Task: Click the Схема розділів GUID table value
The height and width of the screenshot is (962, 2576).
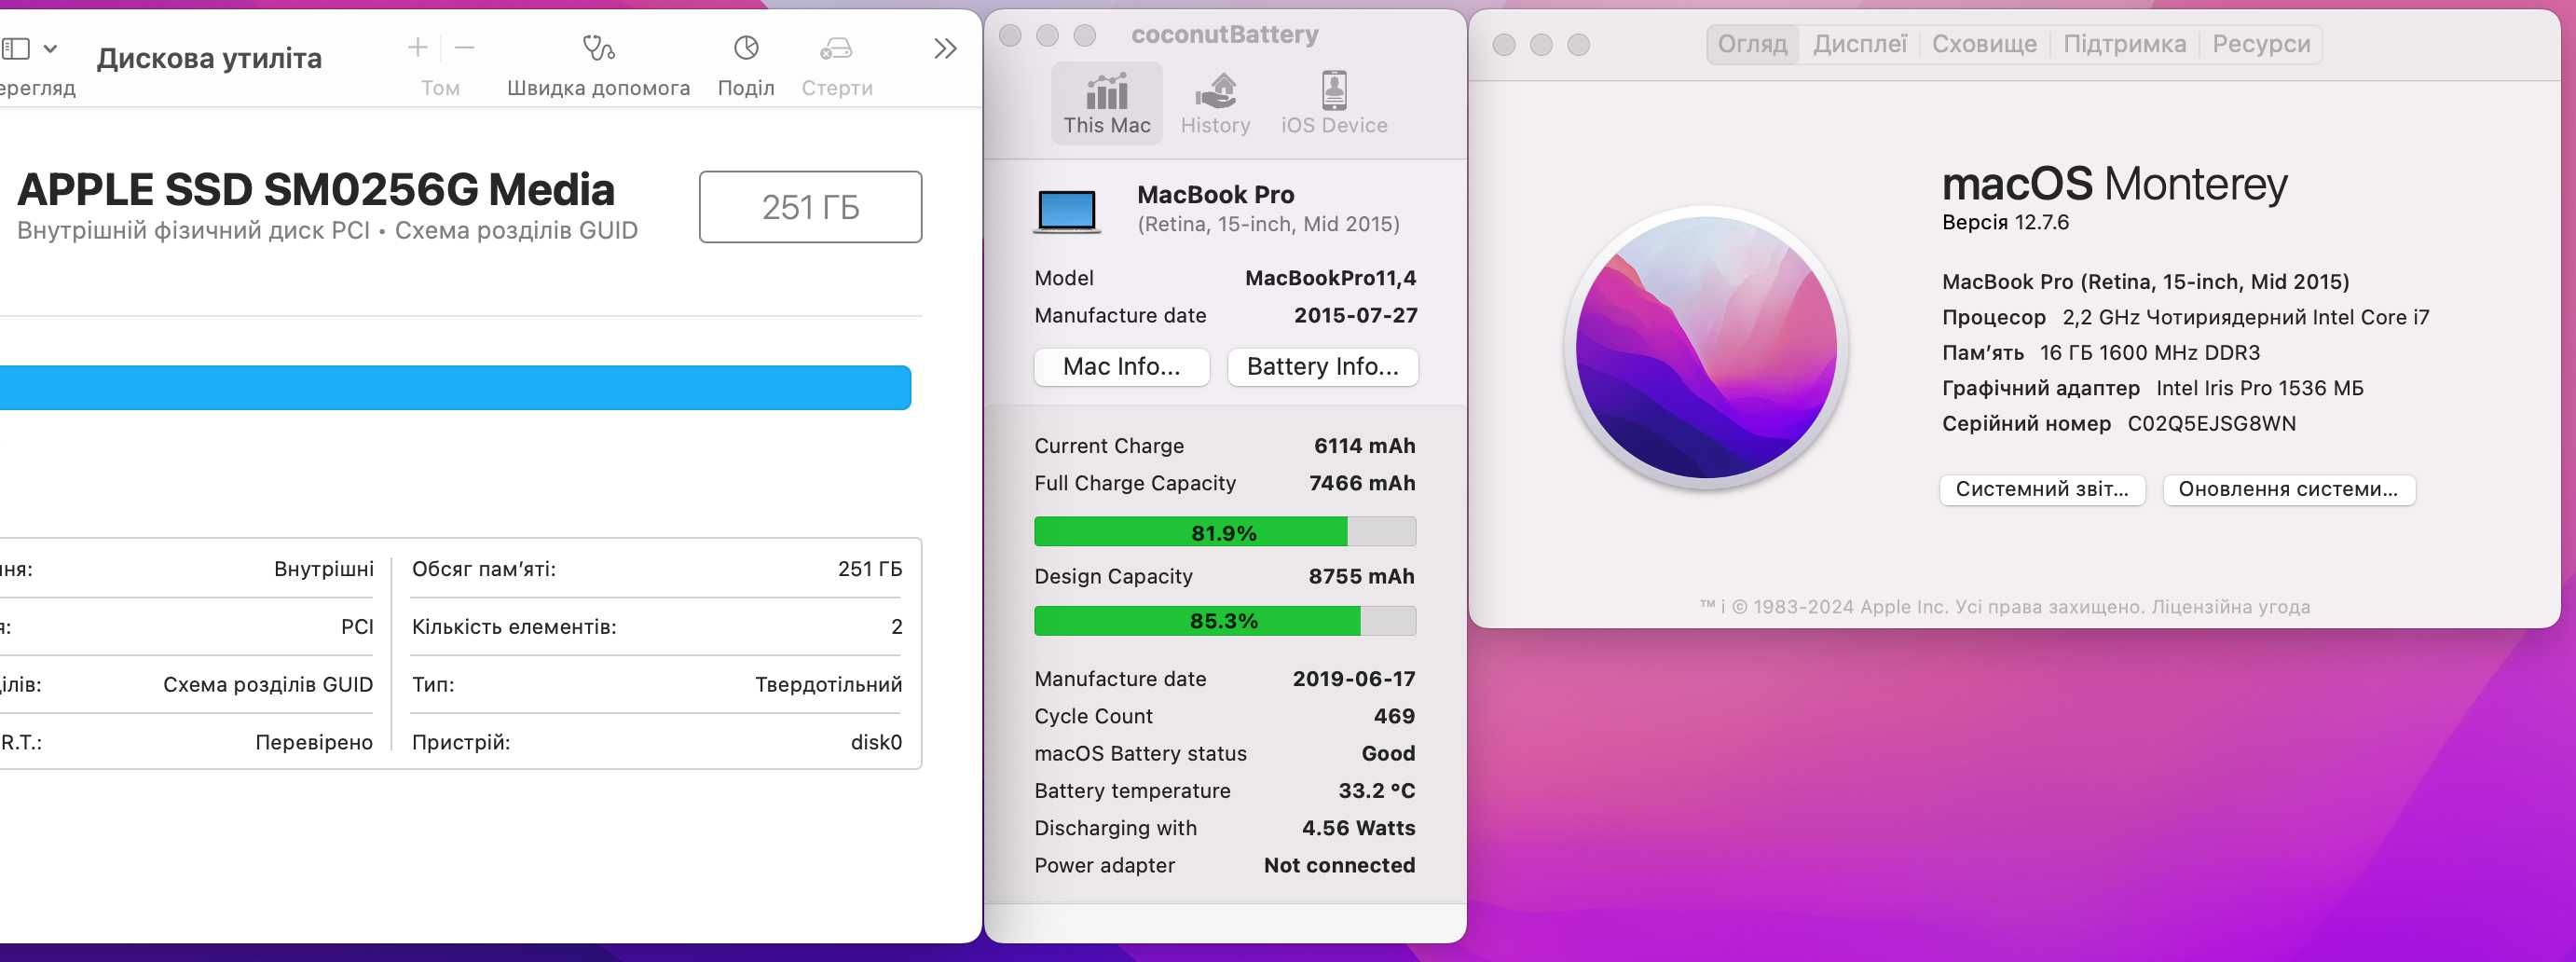Action: 268,685
